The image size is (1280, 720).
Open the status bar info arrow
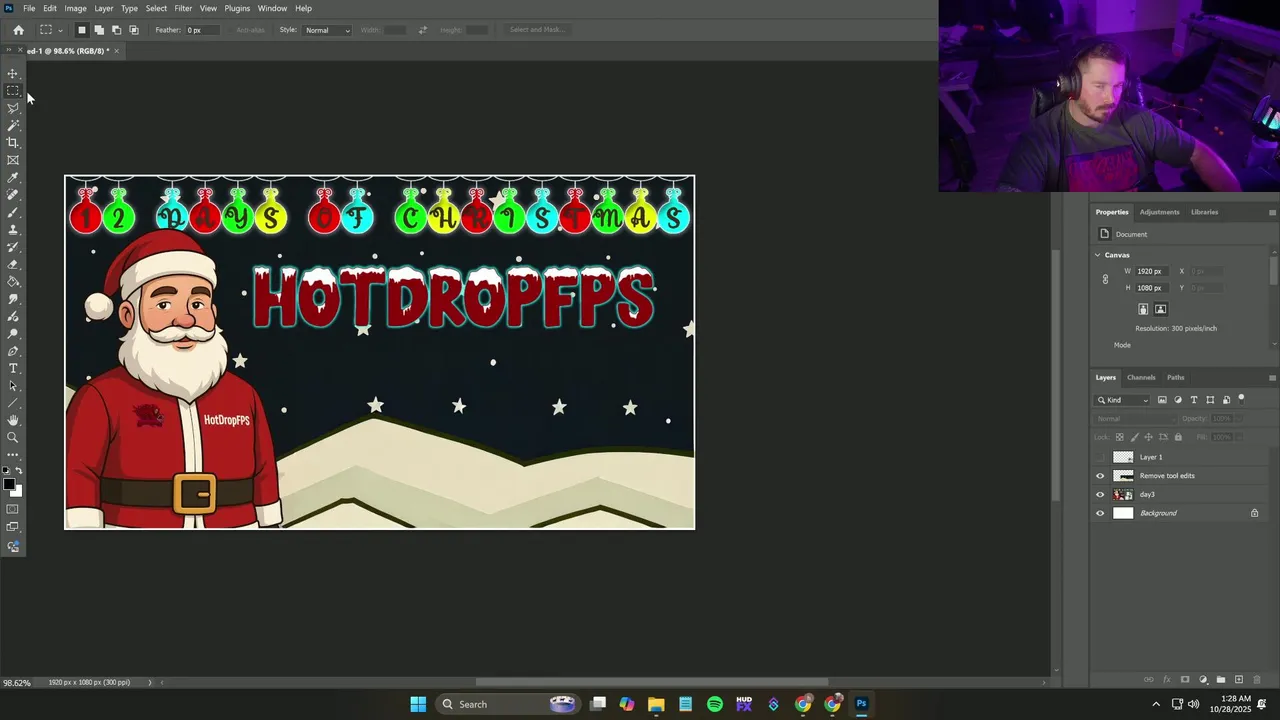tap(150, 683)
